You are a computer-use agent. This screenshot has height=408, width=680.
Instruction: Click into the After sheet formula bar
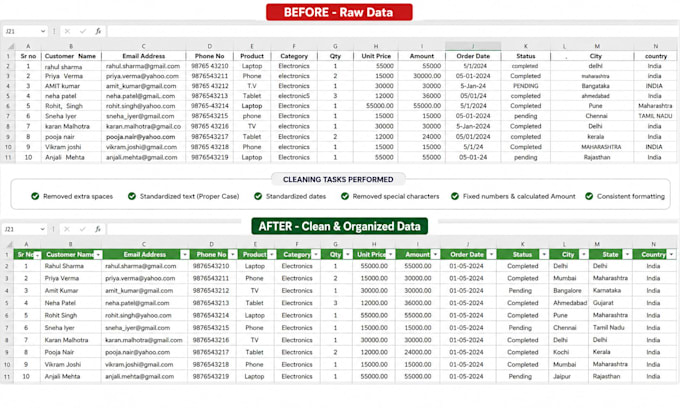(x=392, y=229)
